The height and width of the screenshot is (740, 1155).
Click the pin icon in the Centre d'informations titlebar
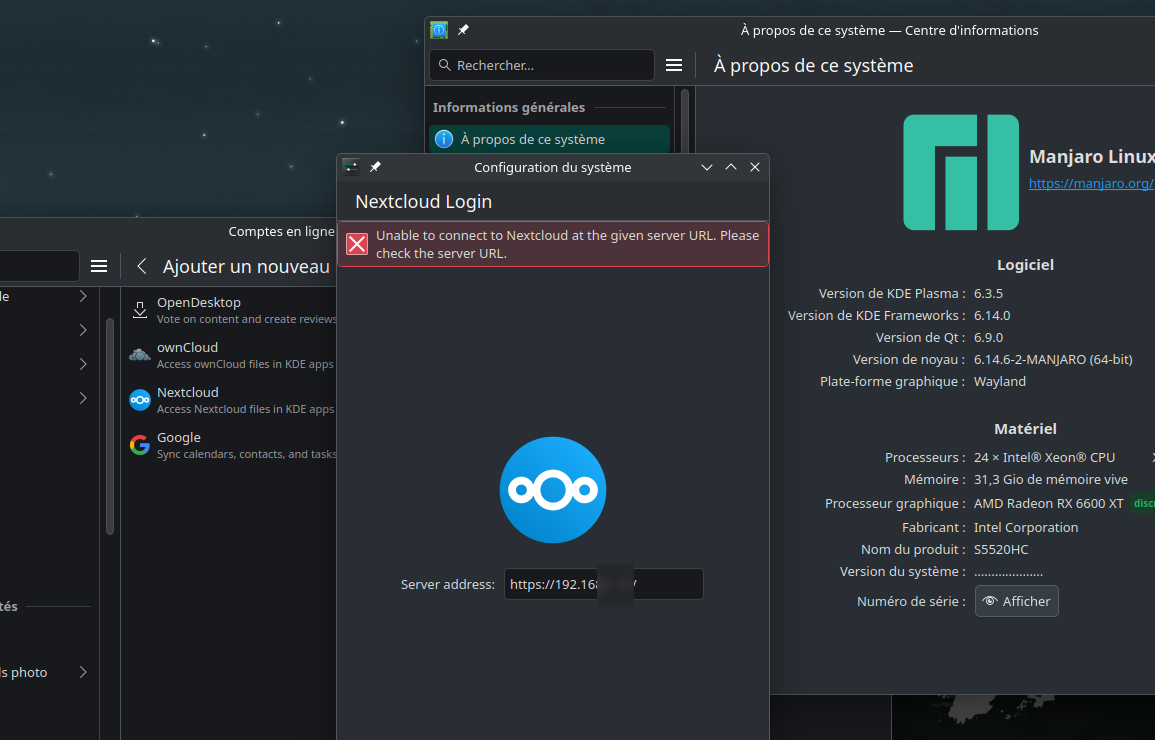coord(463,30)
